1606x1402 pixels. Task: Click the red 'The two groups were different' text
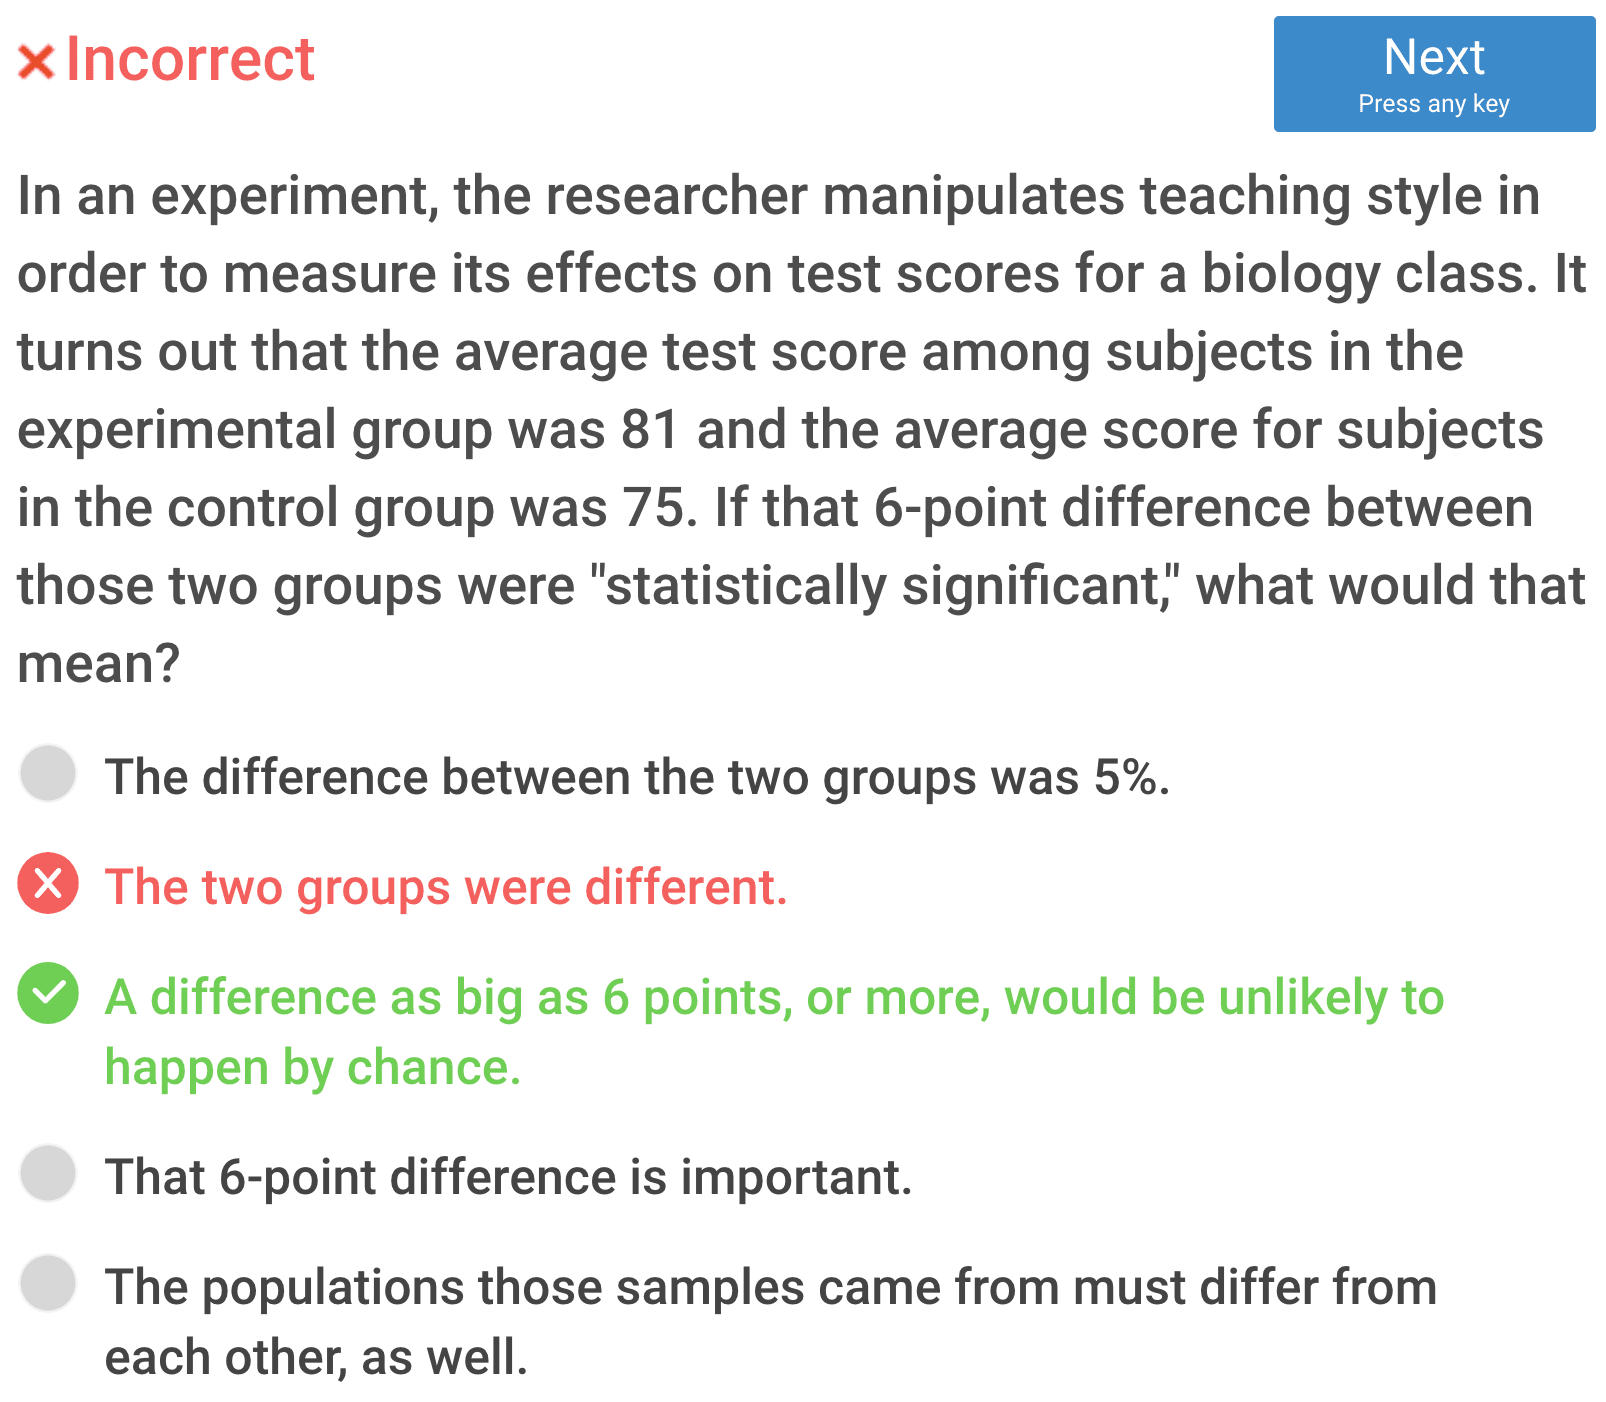446,887
